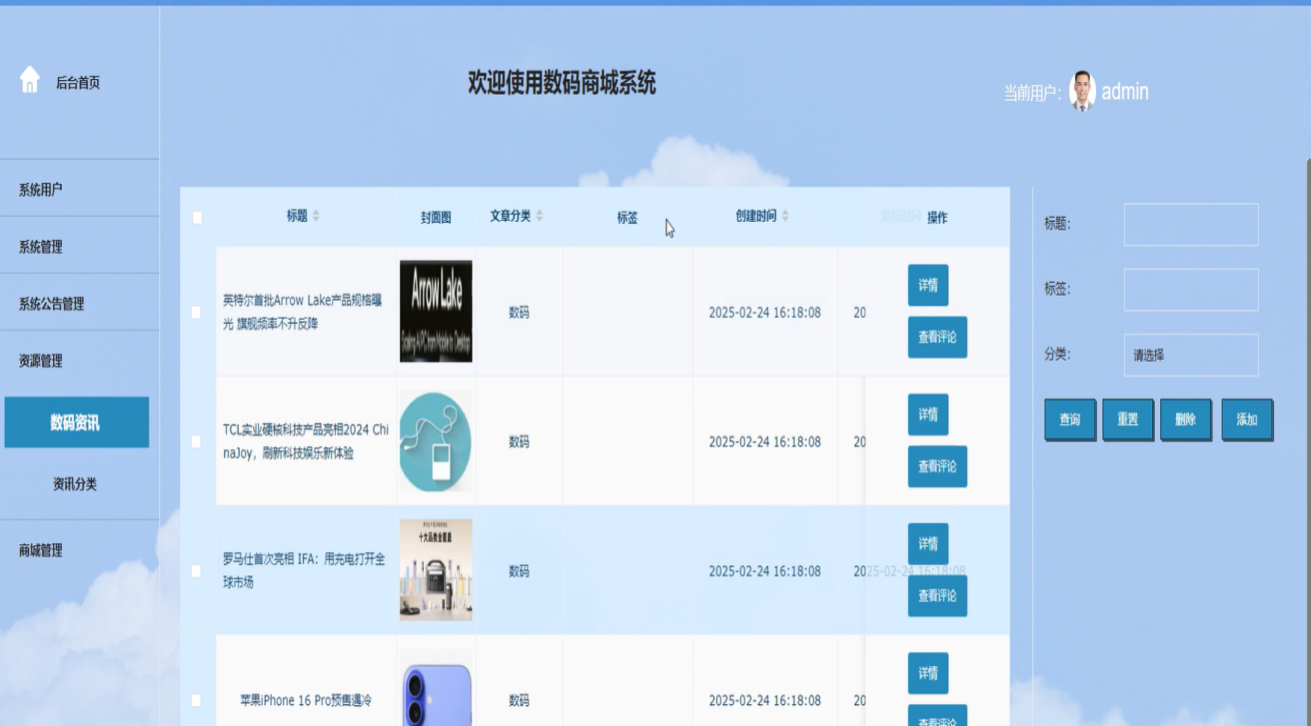Click the admin username text

pos(1125,92)
